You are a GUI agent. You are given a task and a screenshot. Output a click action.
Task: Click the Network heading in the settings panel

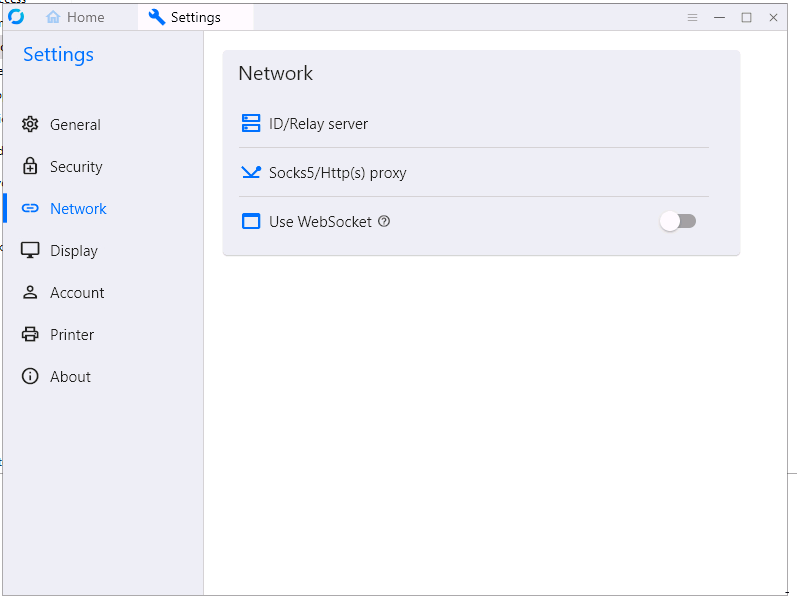[276, 74]
